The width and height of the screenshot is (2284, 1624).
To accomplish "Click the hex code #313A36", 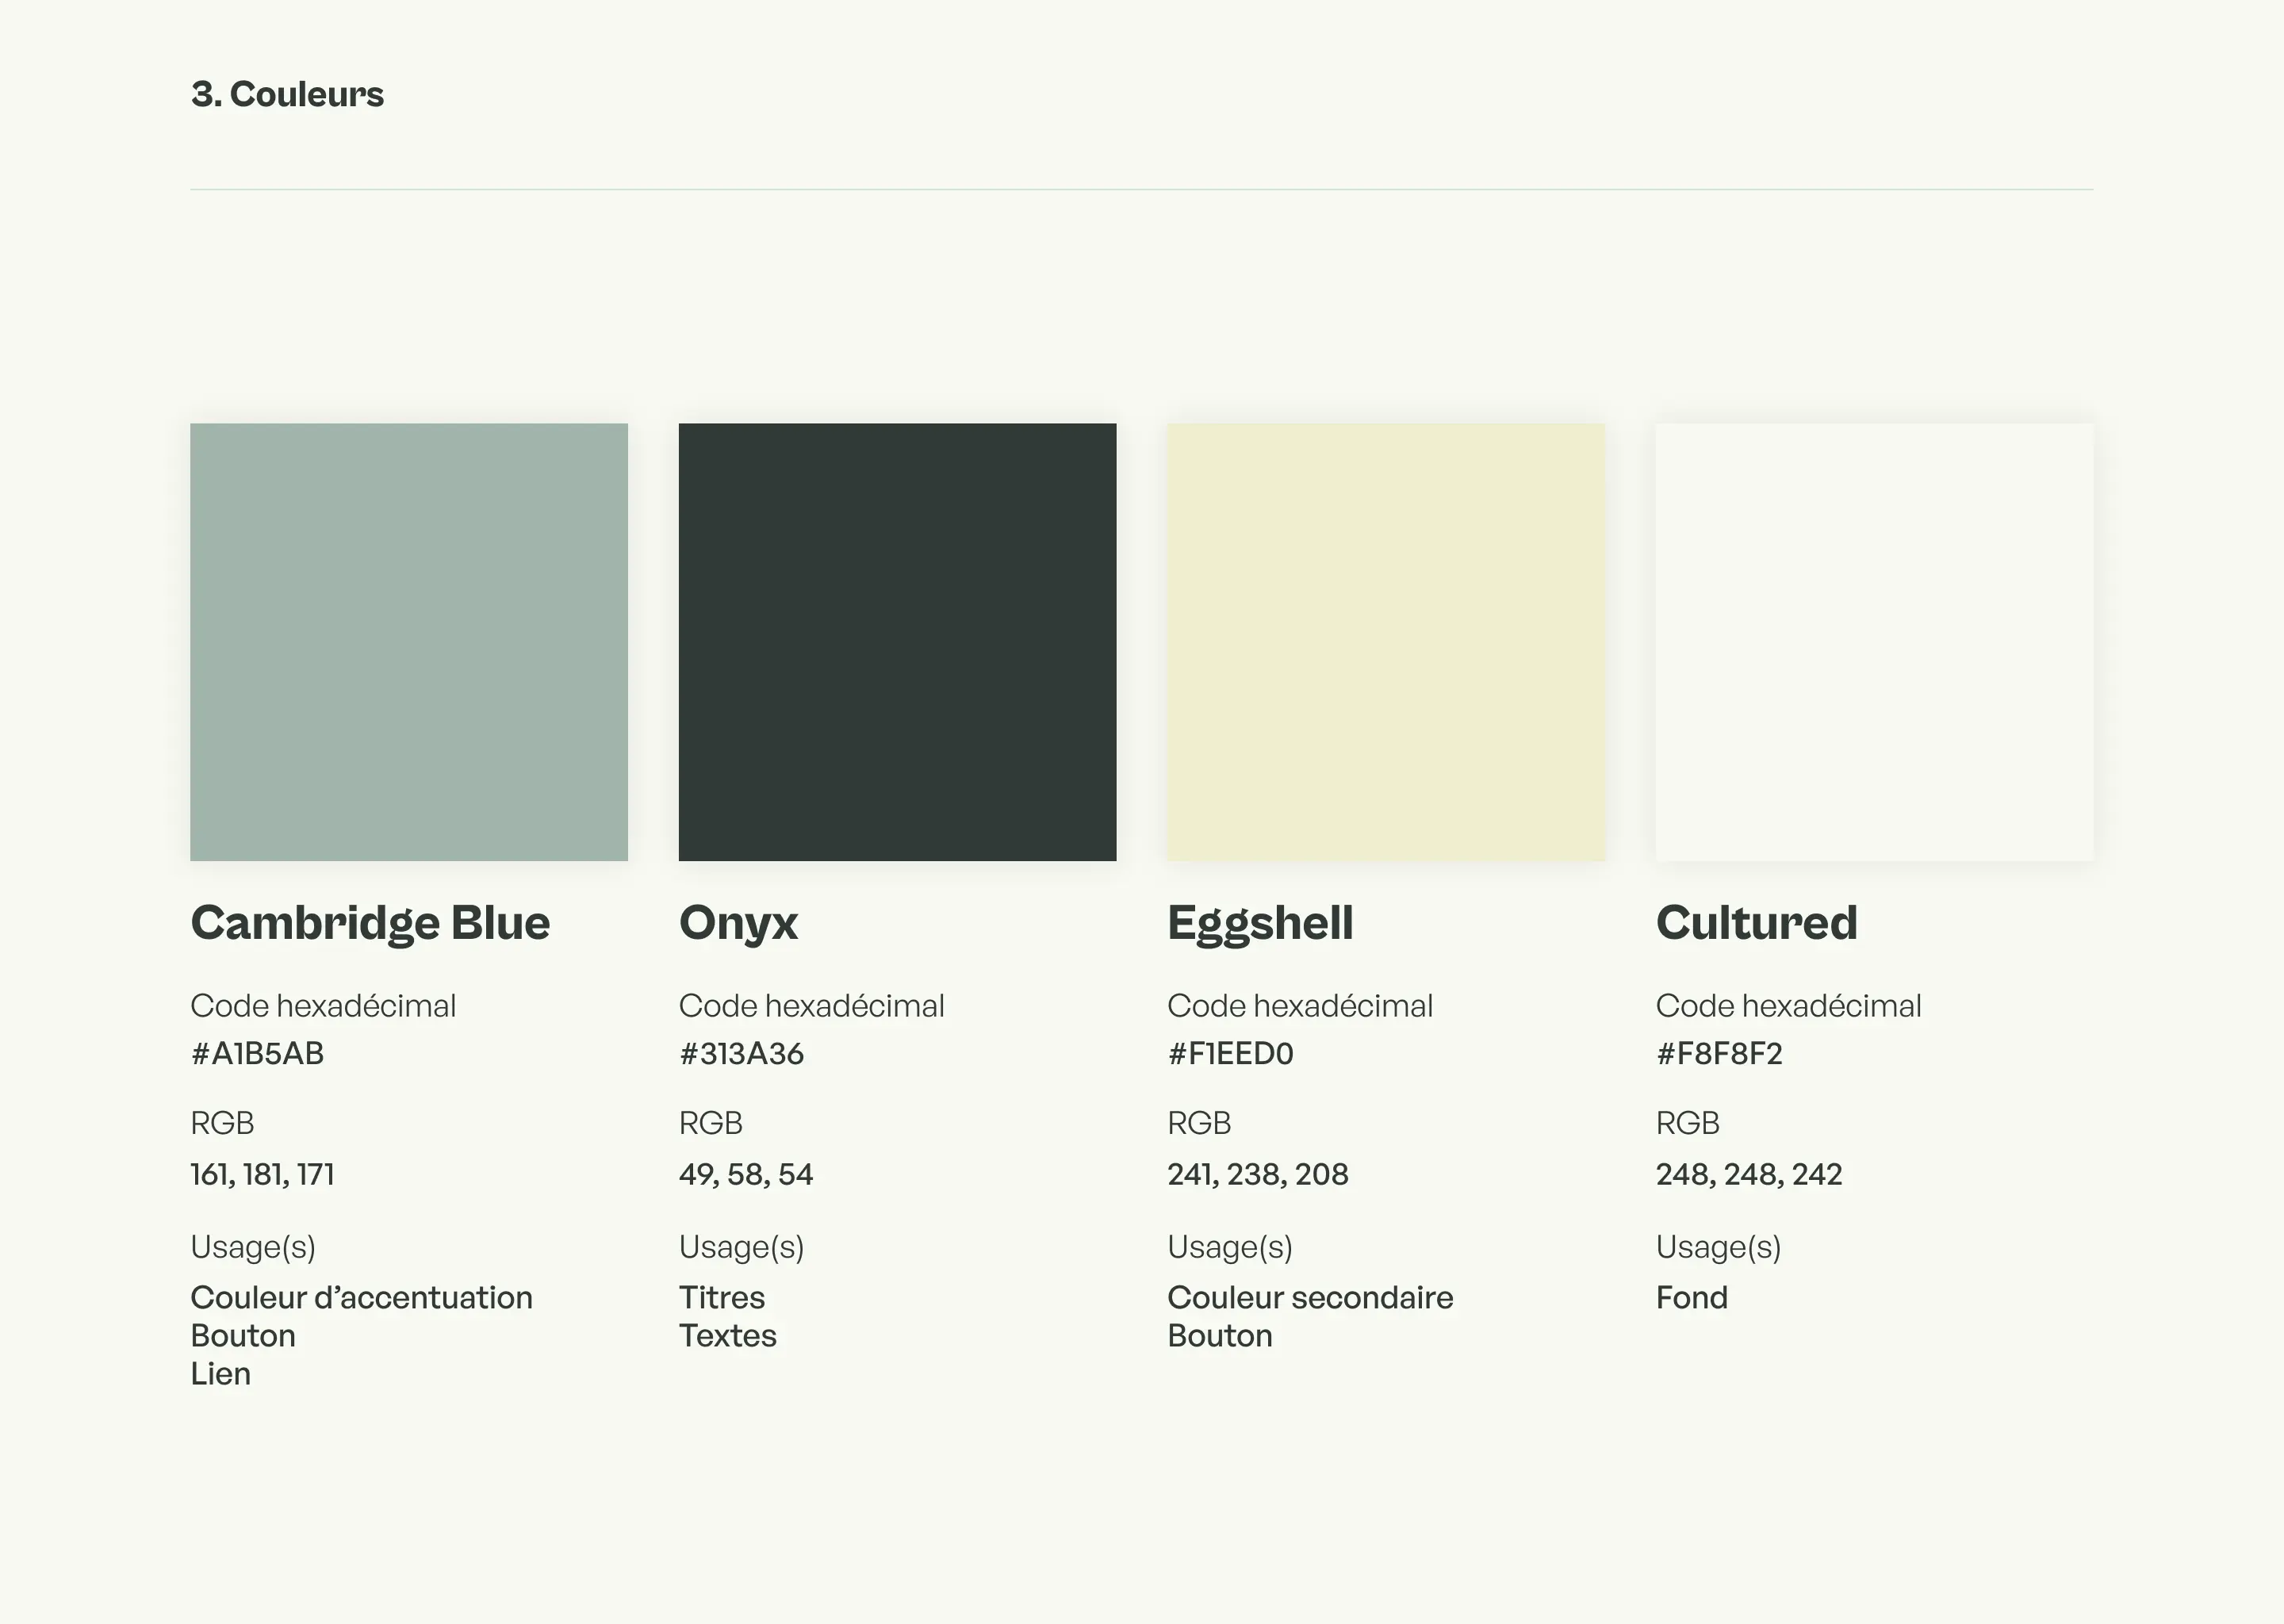I will [741, 1053].
